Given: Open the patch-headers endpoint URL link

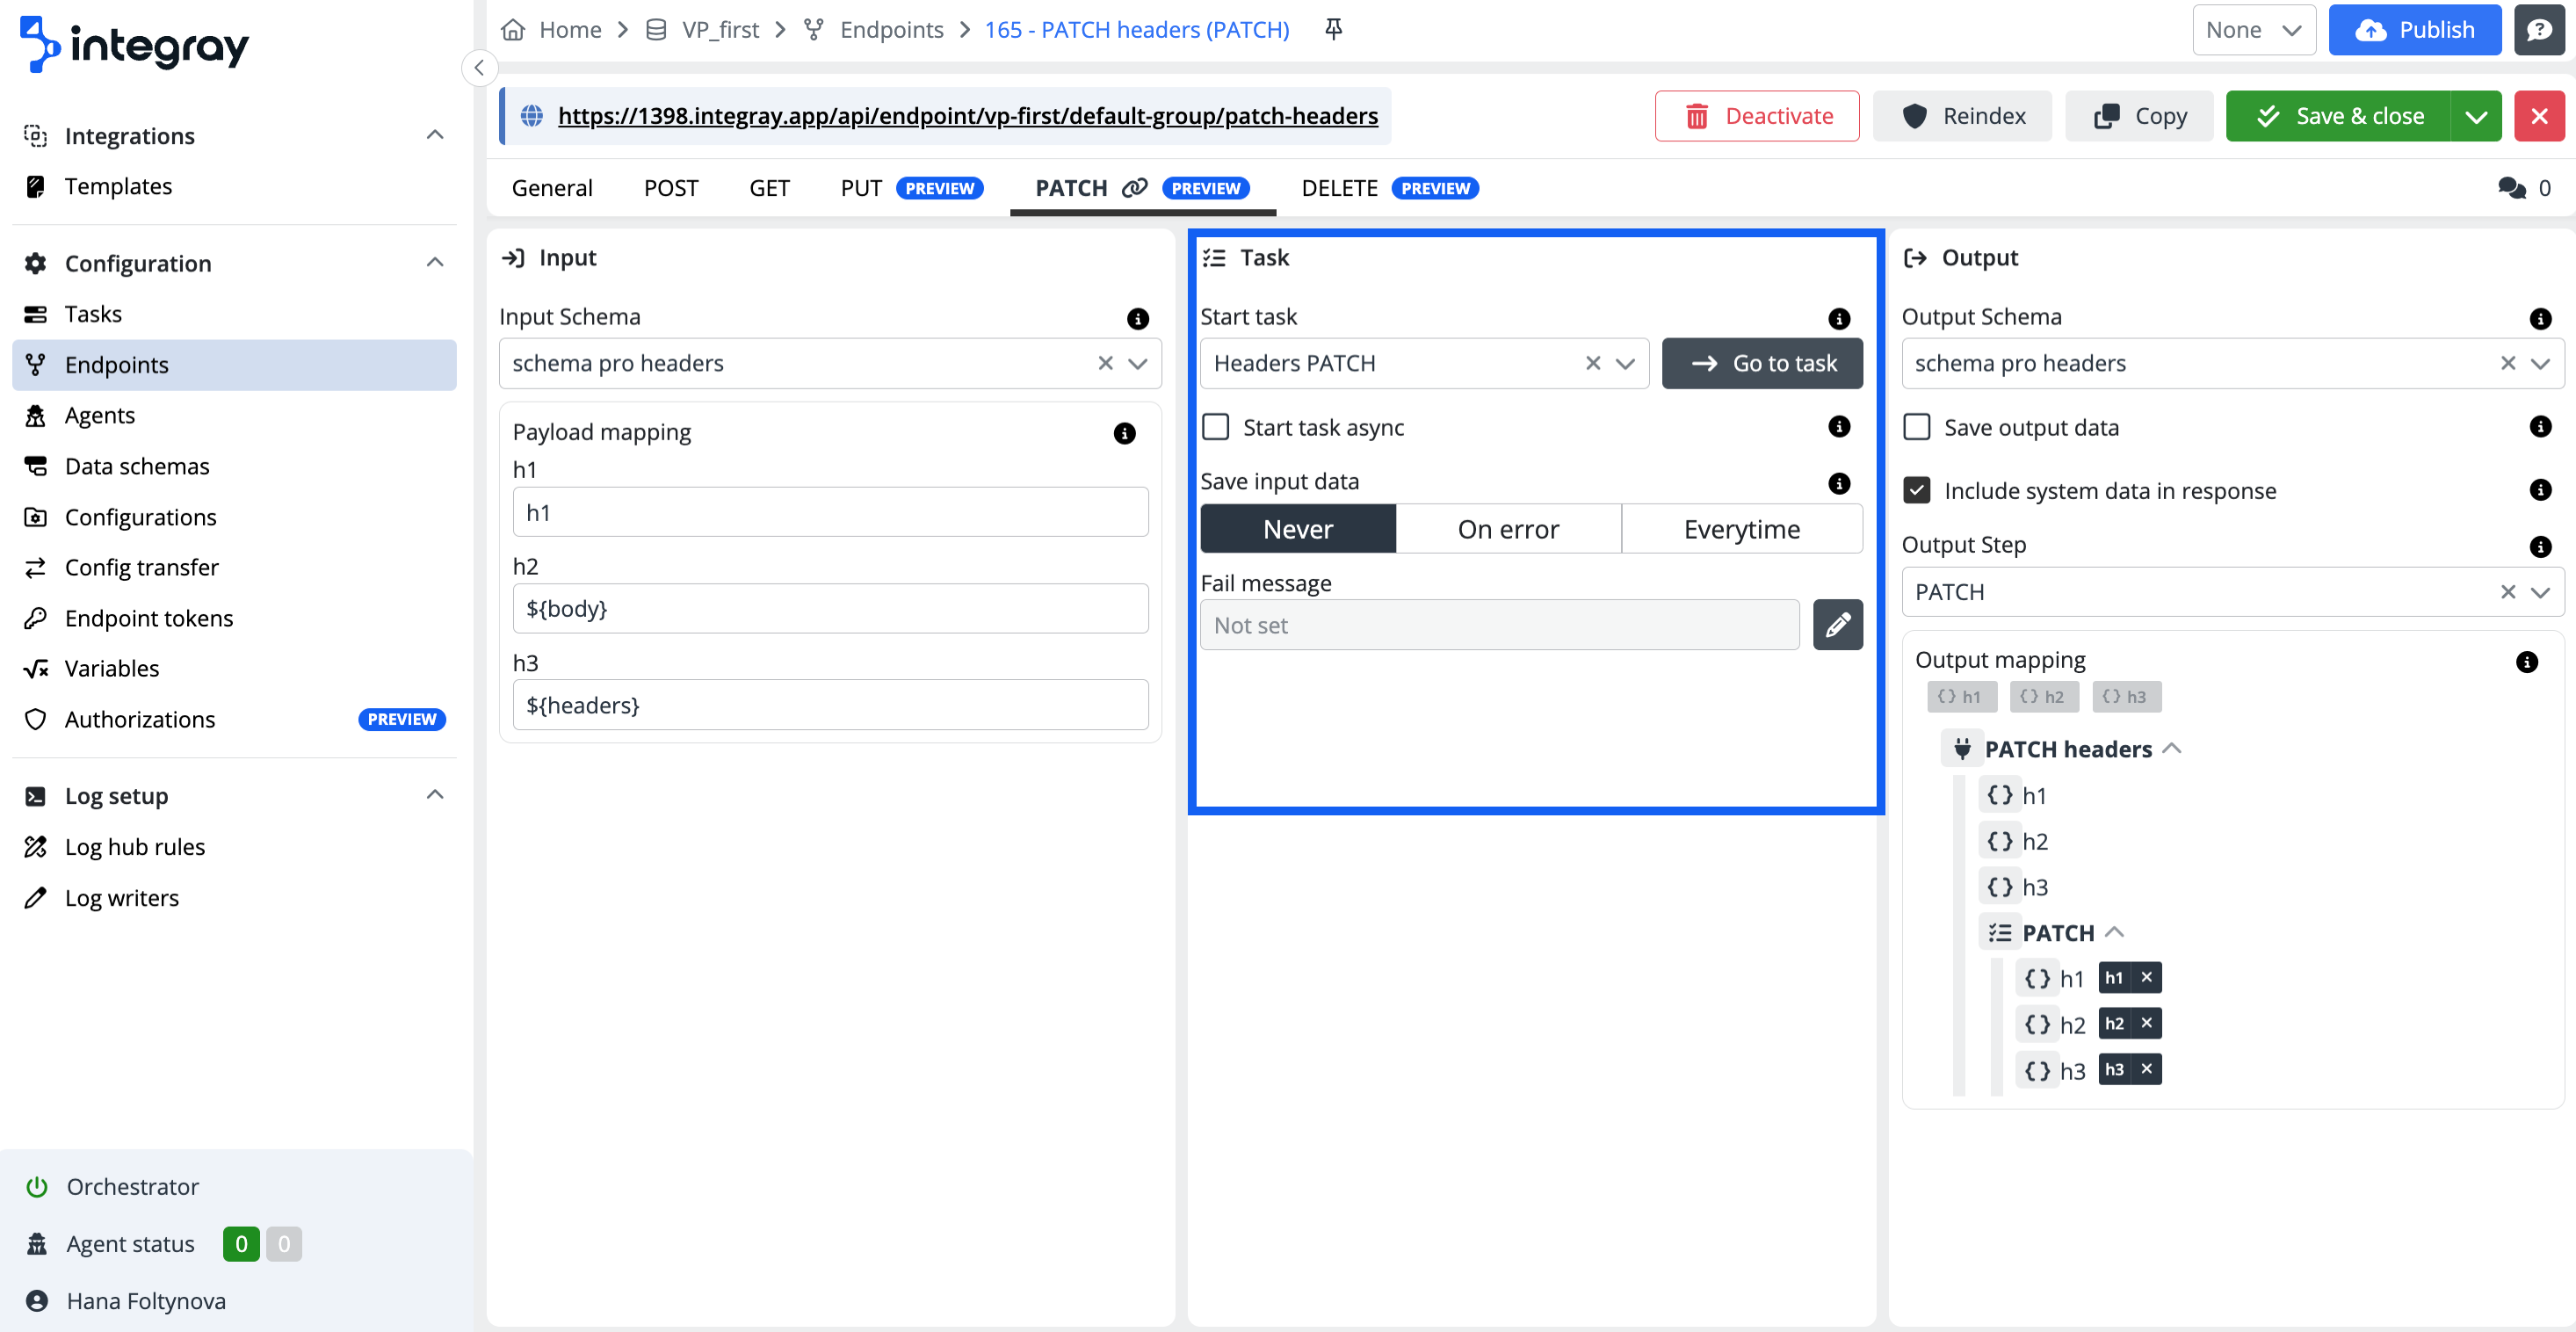Looking at the screenshot, I should click(967, 116).
